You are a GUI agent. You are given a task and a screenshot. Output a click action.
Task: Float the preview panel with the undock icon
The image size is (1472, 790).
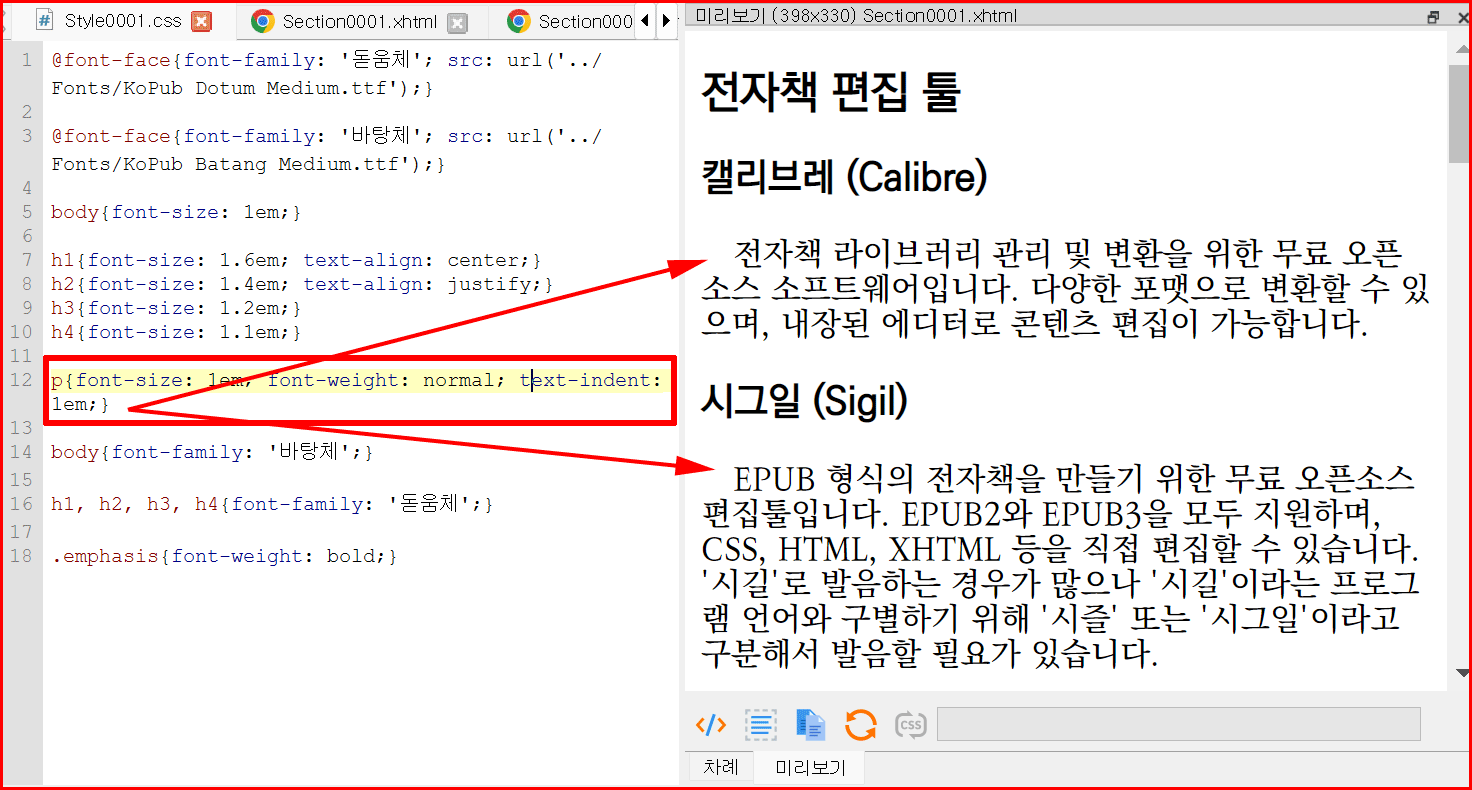pyautogui.click(x=1434, y=16)
